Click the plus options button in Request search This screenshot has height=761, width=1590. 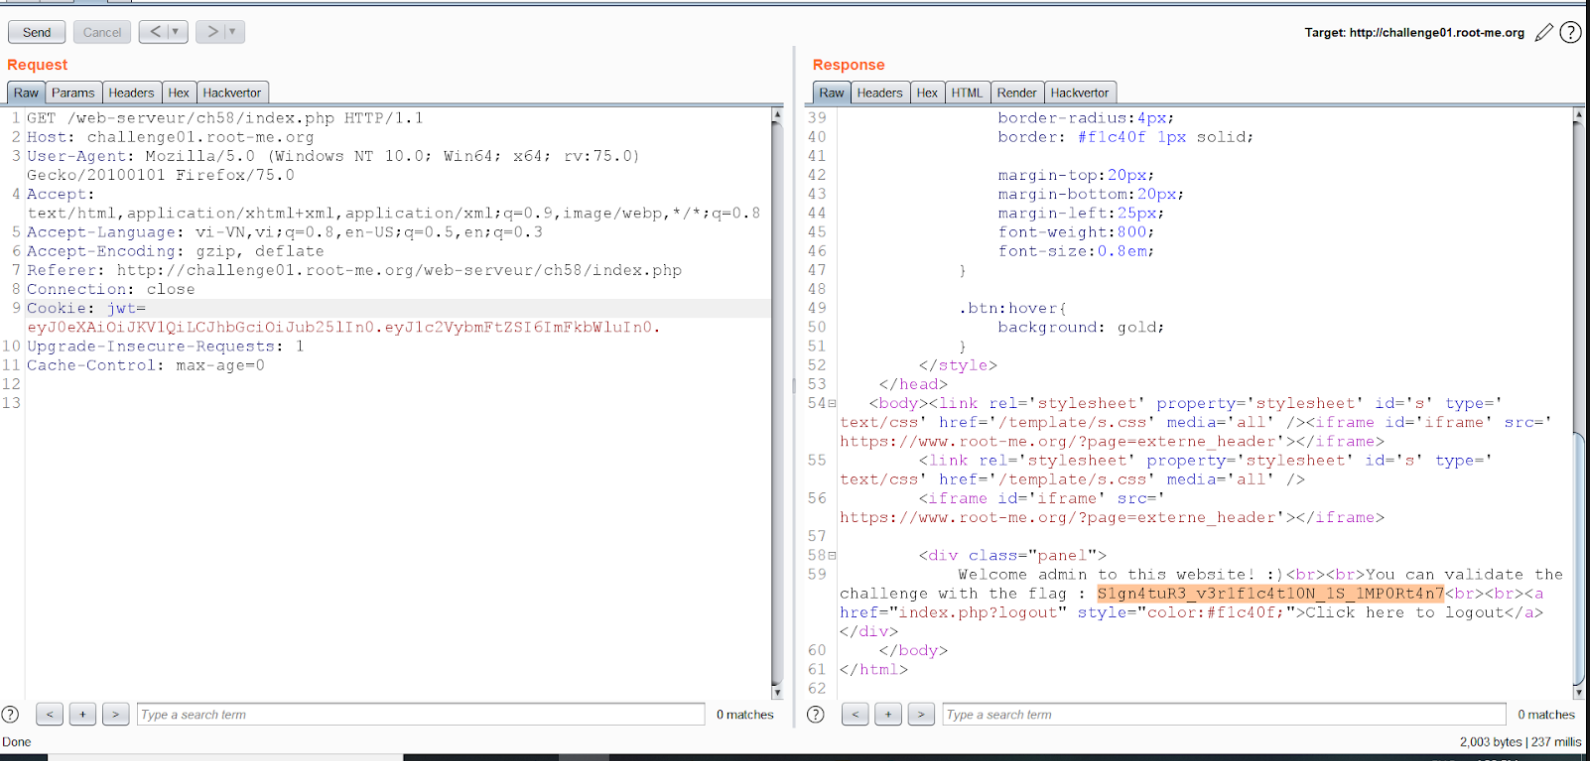[x=83, y=714]
